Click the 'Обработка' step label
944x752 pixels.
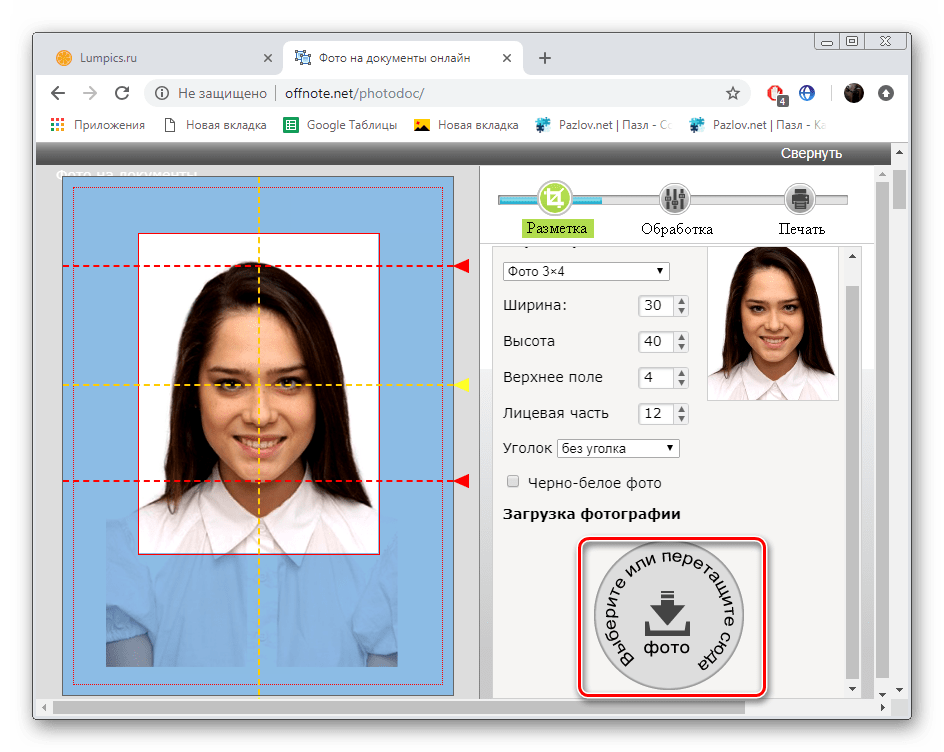pos(677,229)
